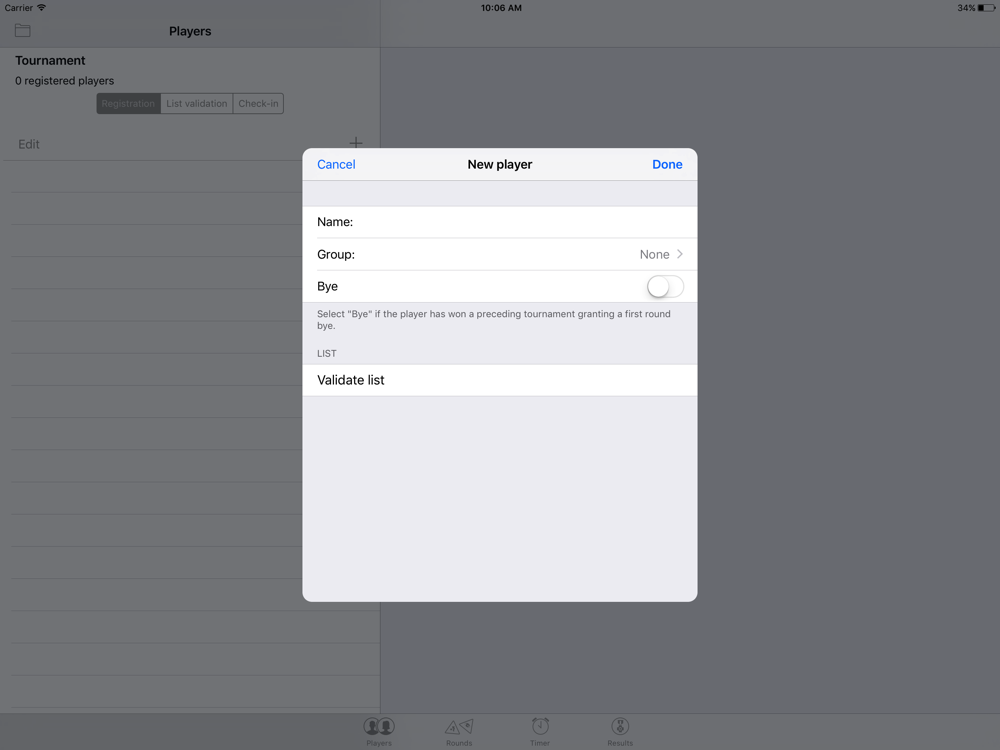
Task: Tap the 10:06 AM clock
Action: click(x=501, y=8)
